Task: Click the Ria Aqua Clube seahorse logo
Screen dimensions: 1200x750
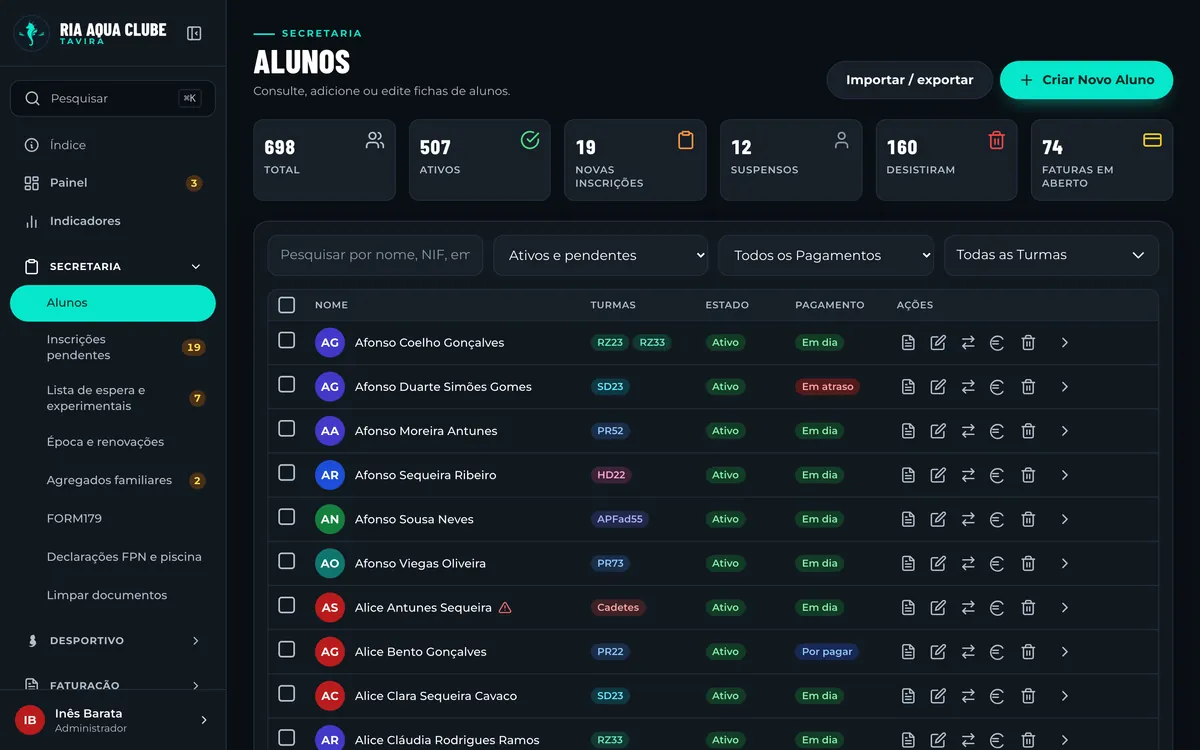Action: coord(32,33)
